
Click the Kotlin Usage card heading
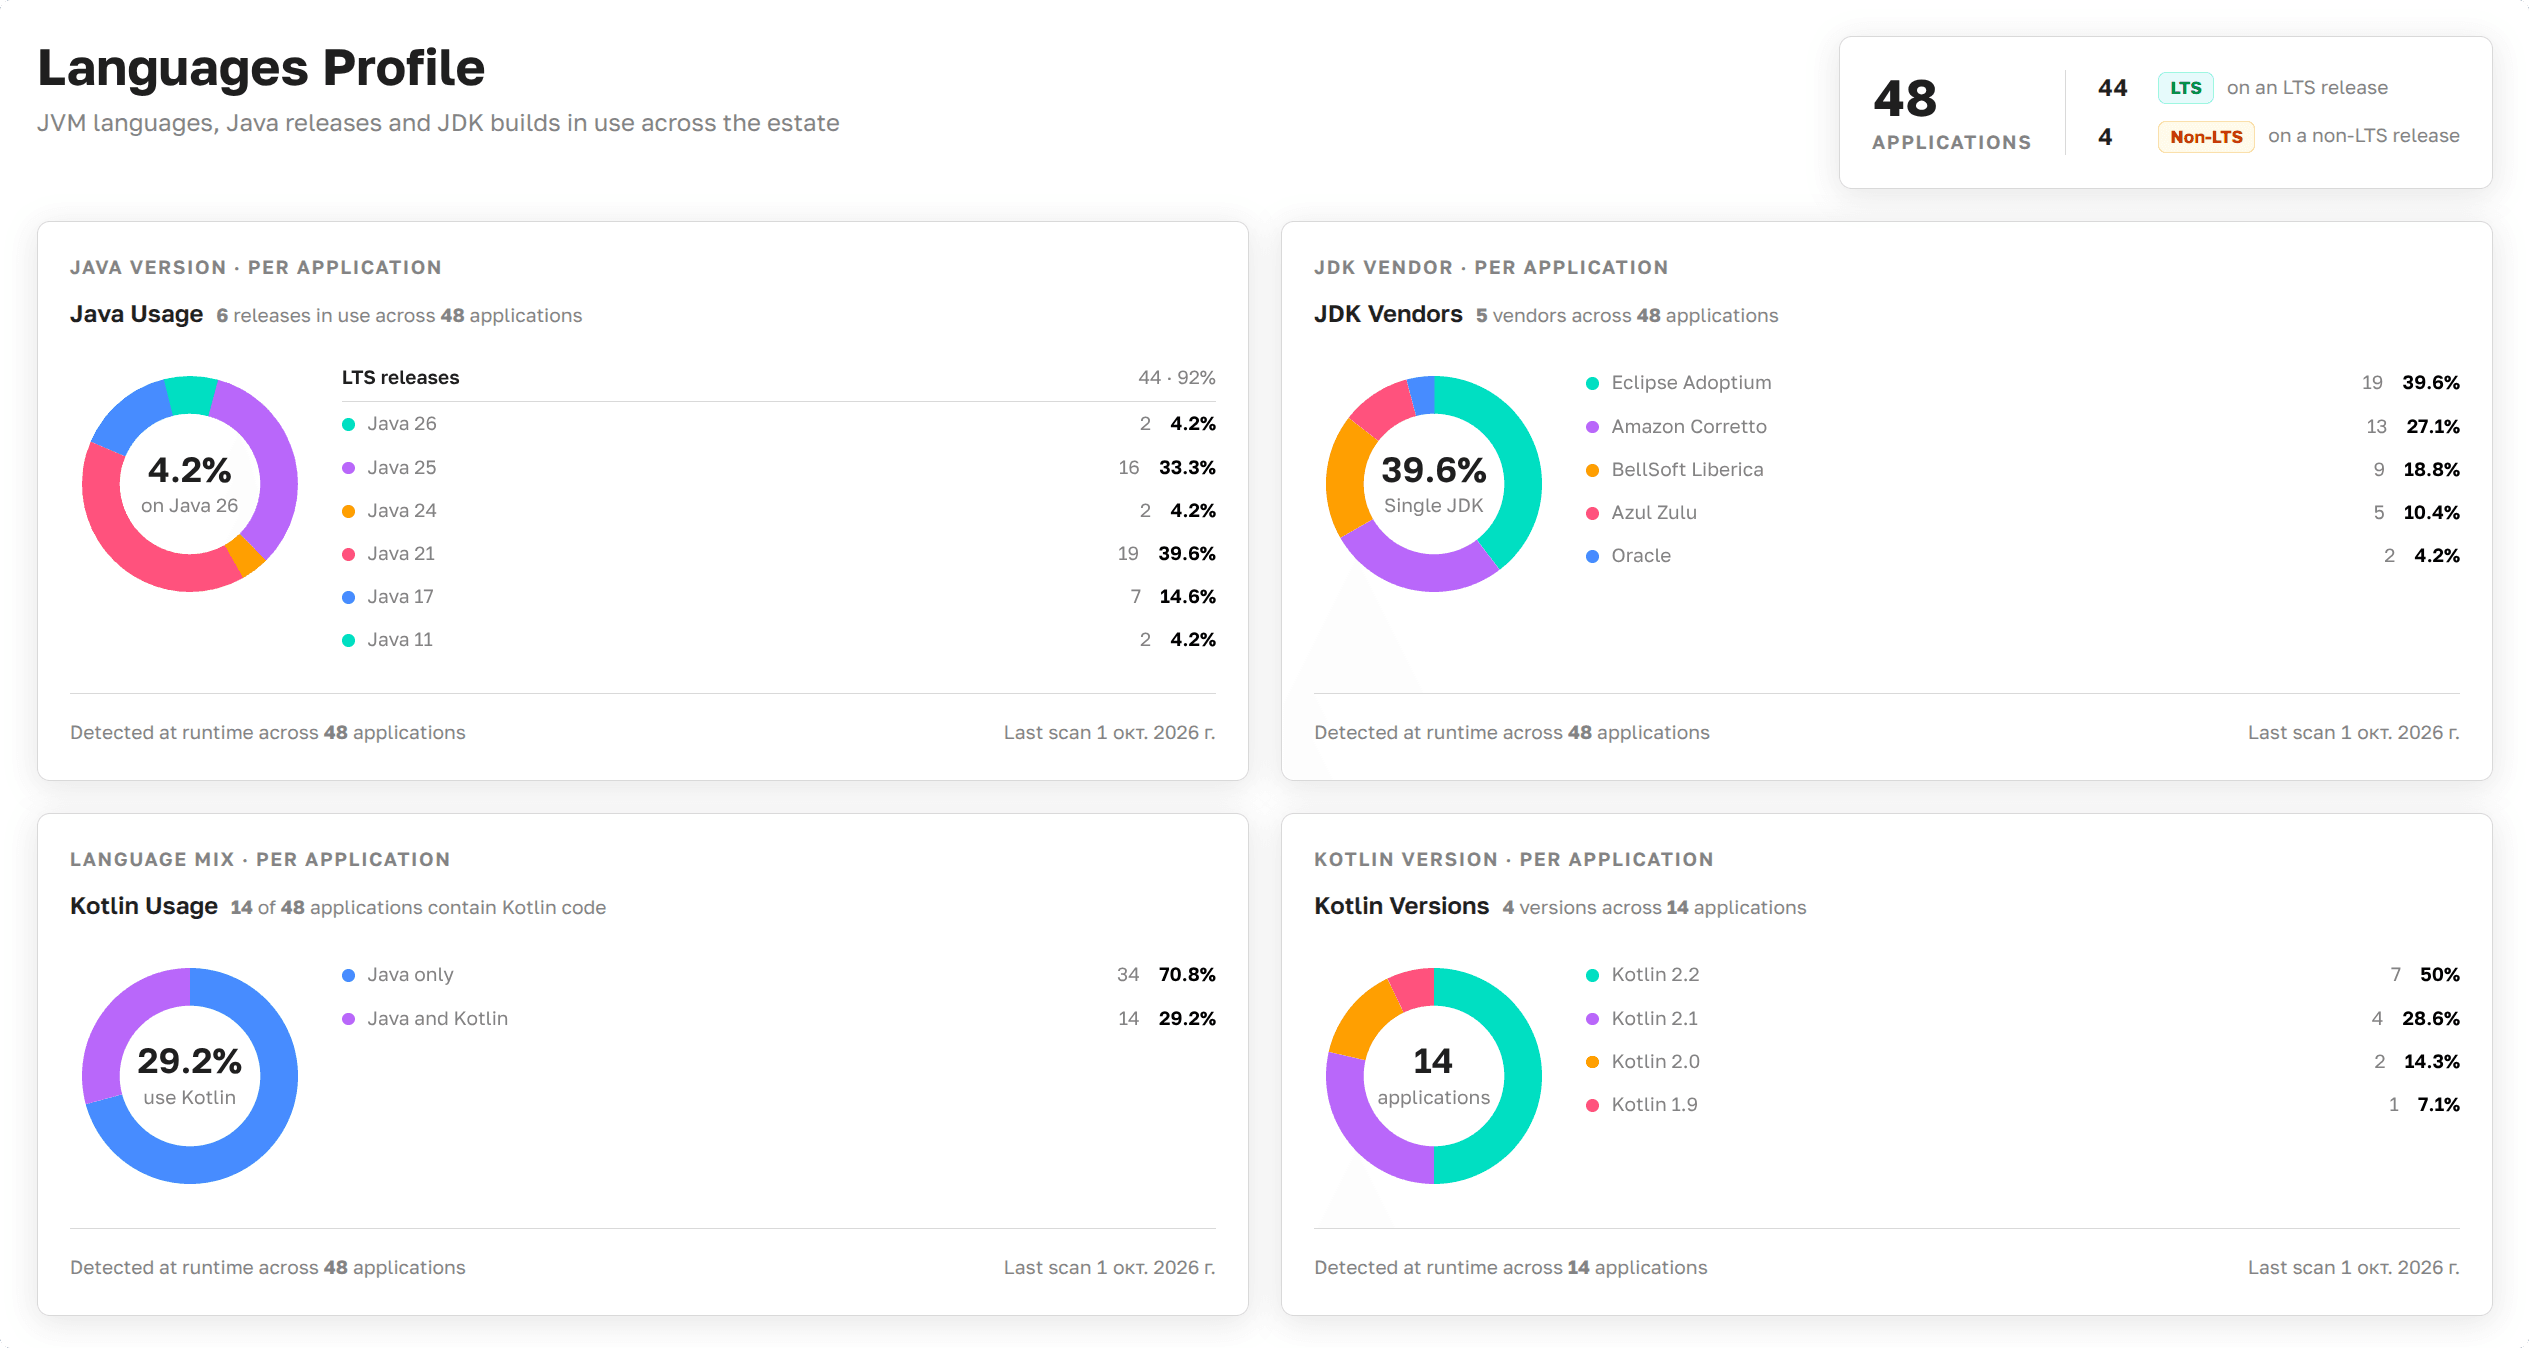(x=144, y=906)
